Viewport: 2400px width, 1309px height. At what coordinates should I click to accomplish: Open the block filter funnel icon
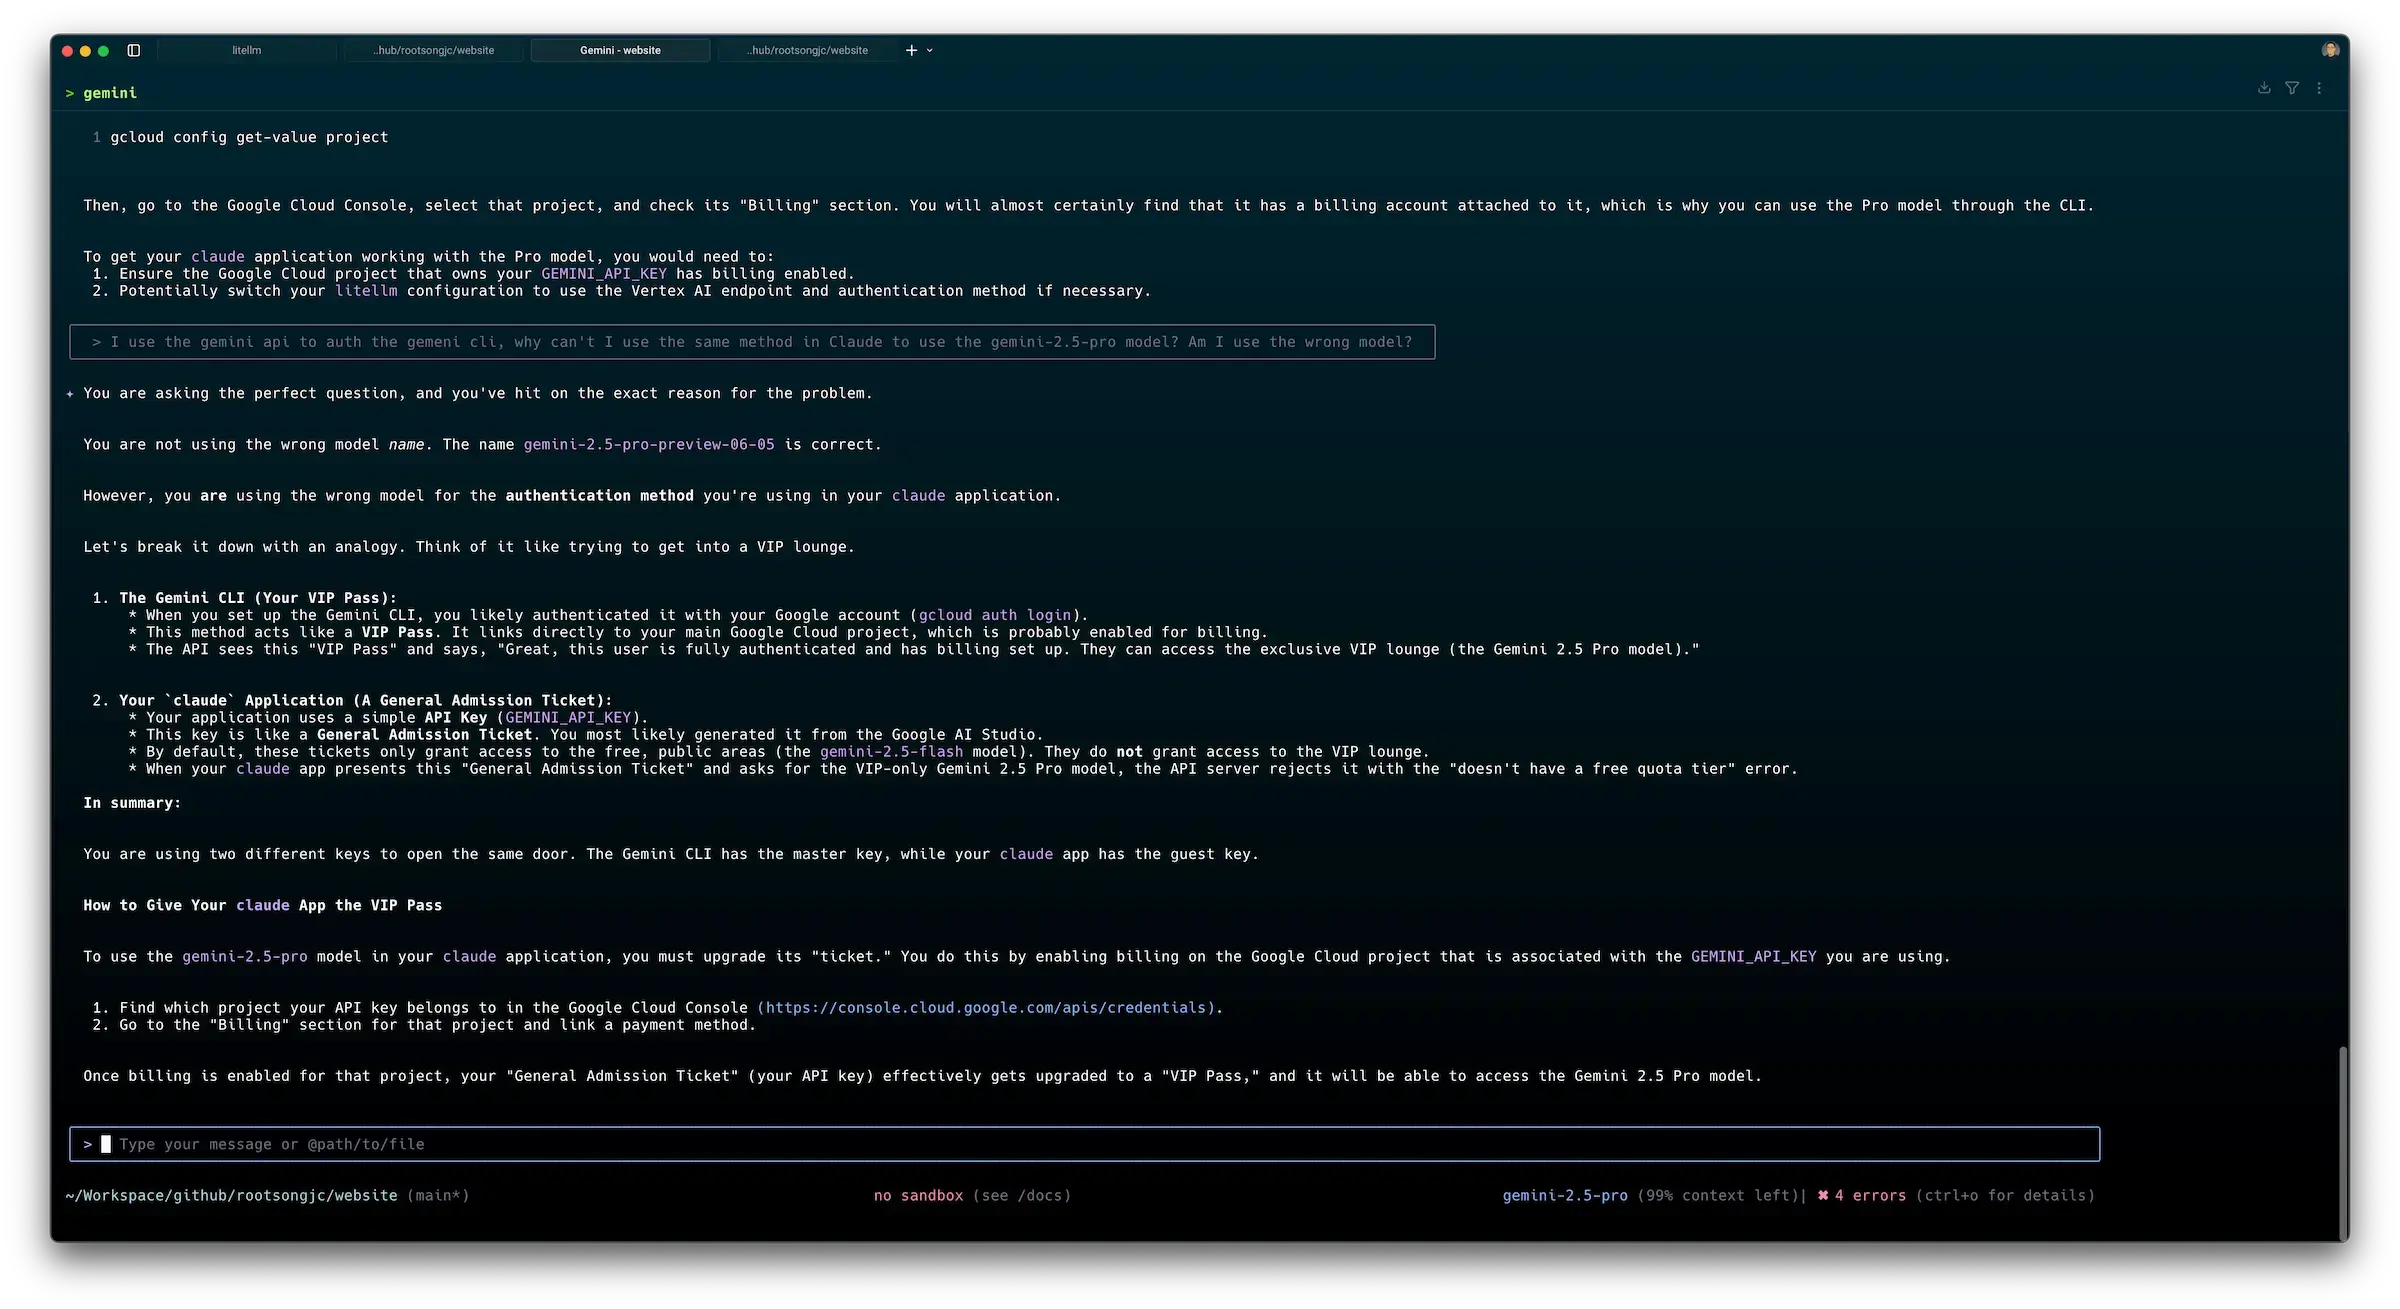(2292, 88)
